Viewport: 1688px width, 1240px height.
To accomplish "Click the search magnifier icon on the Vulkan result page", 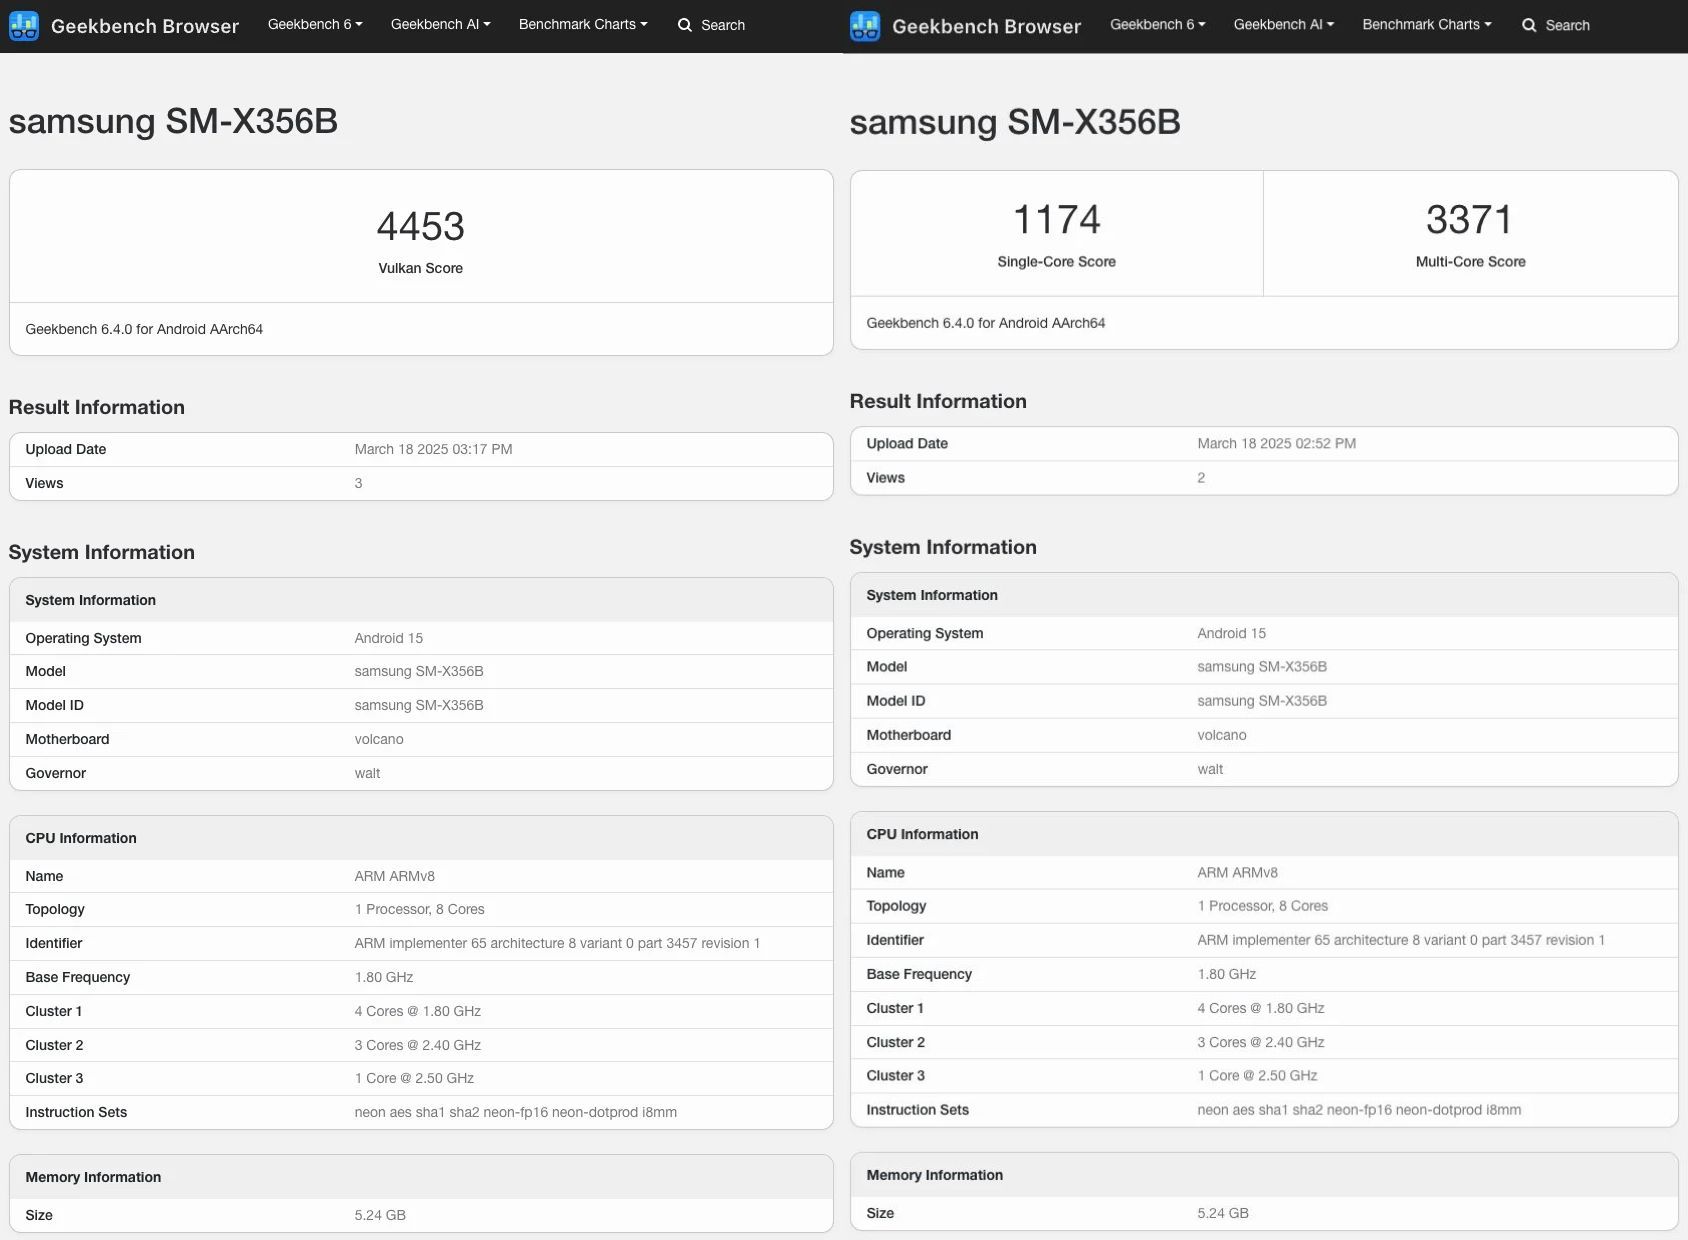I will pyautogui.click(x=685, y=25).
